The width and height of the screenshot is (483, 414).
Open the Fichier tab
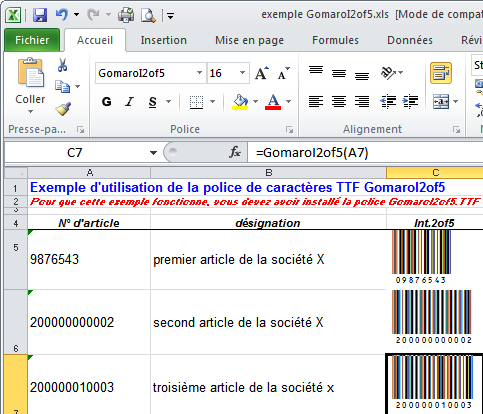pos(32,40)
